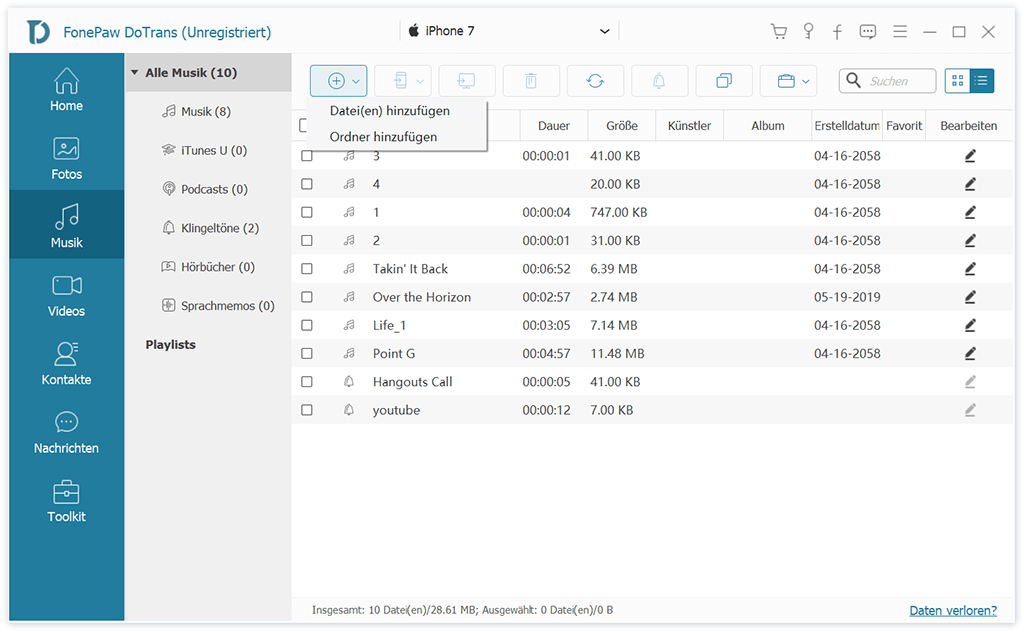This screenshot has height=632, width=1024.
Task: Switch to list view
Action: point(982,81)
